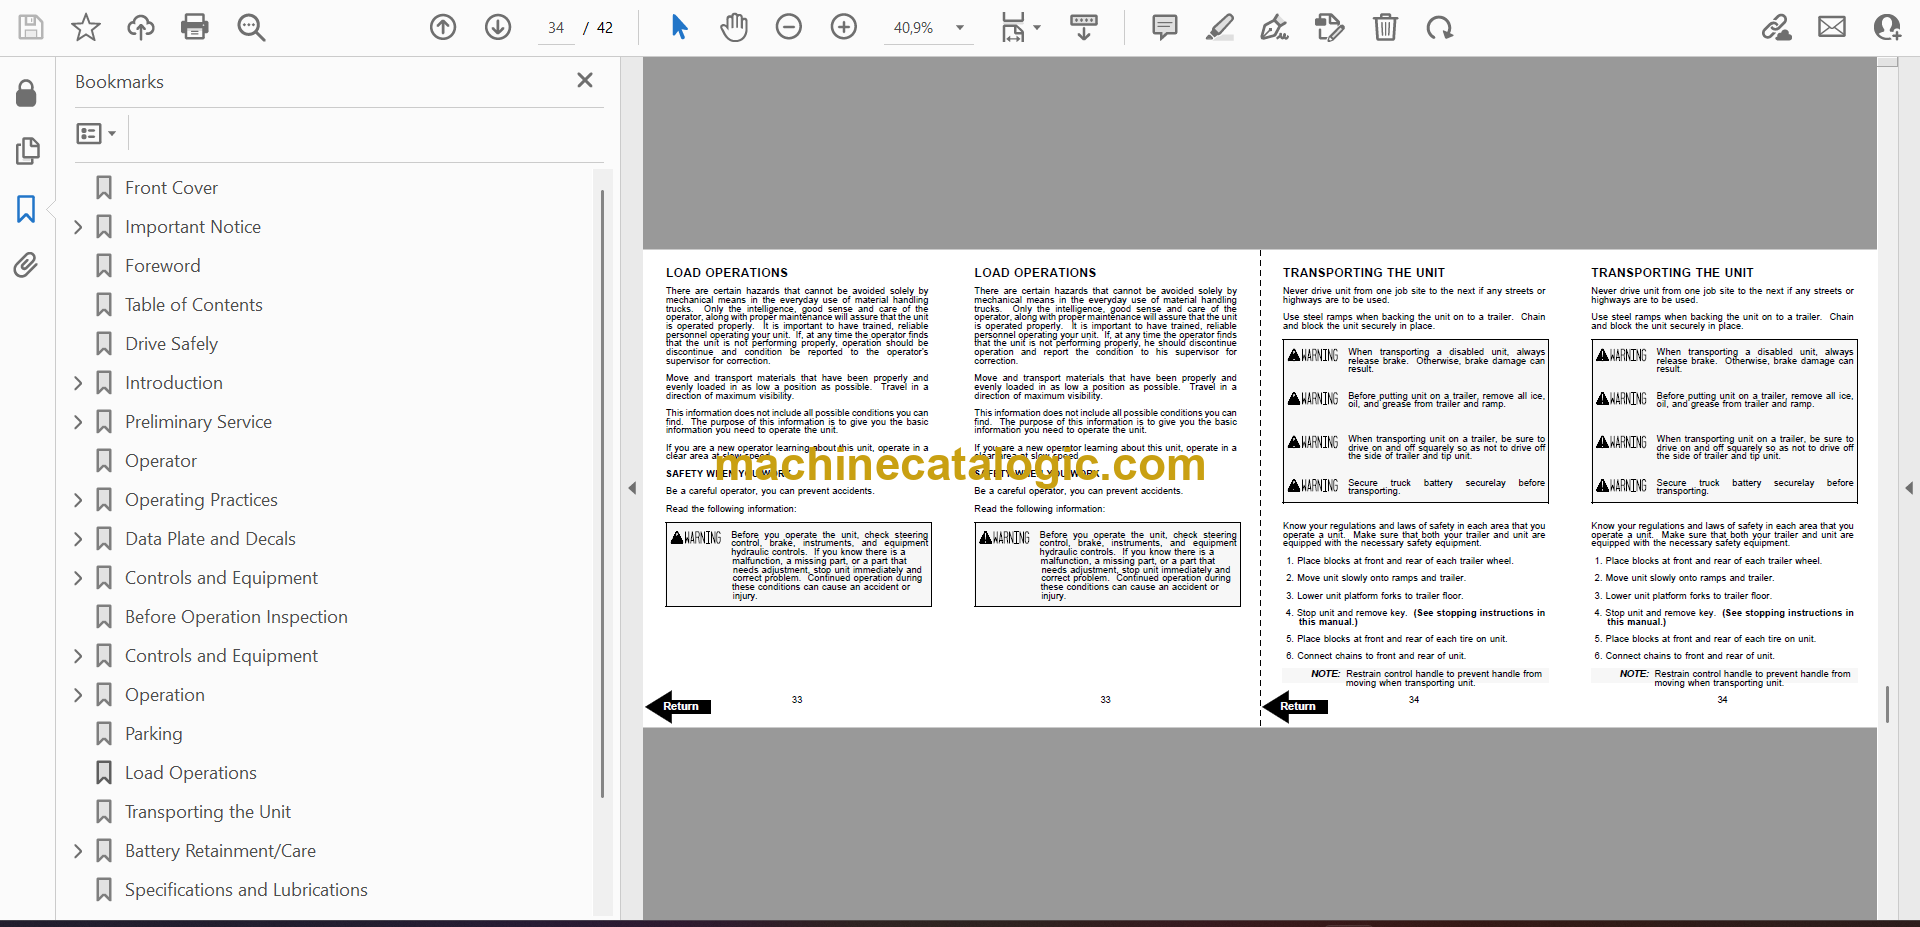The width and height of the screenshot is (1920, 927).
Task: Open the sign document tool
Action: [x=1274, y=27]
